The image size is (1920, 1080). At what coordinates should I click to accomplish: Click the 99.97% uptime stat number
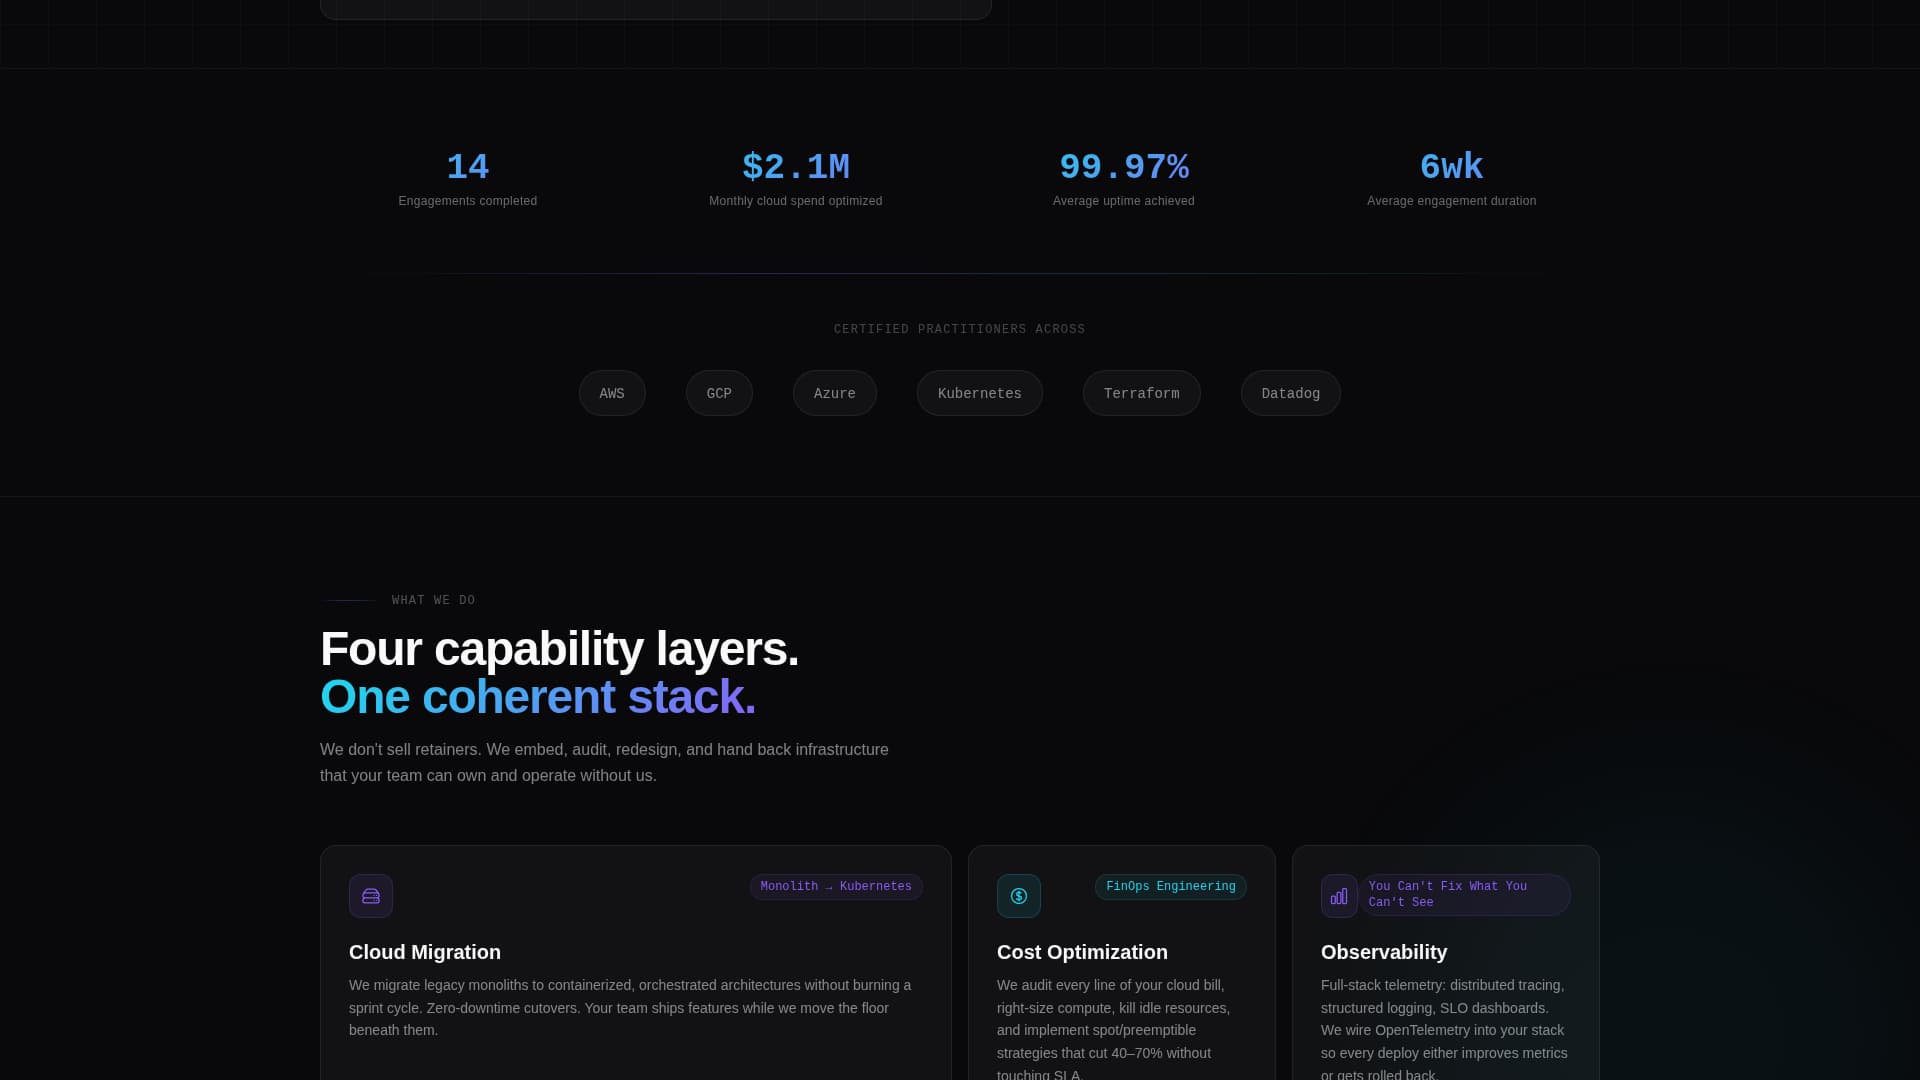click(1124, 167)
